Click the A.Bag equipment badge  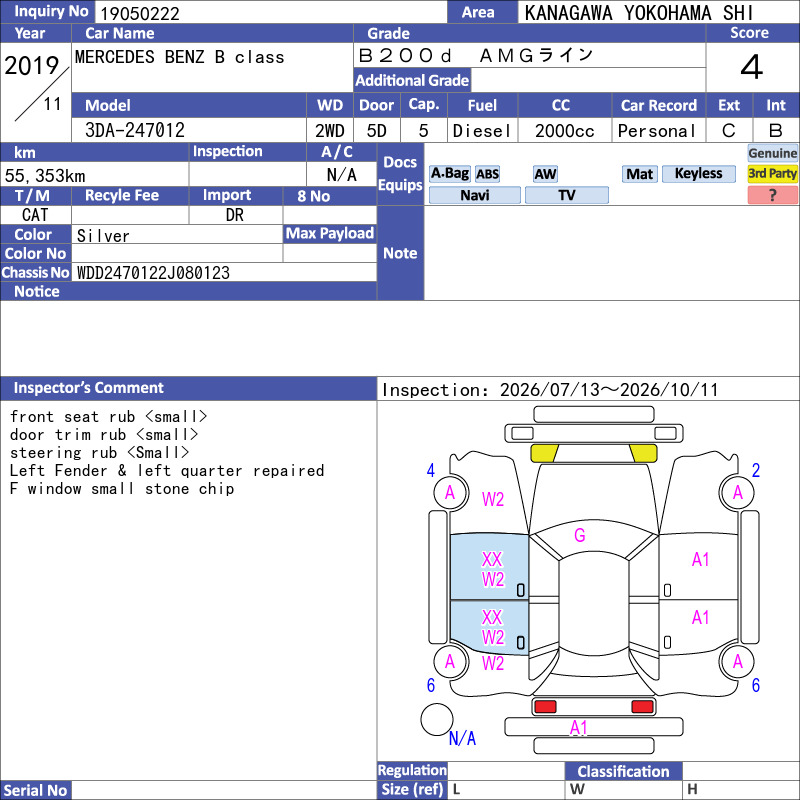point(449,173)
